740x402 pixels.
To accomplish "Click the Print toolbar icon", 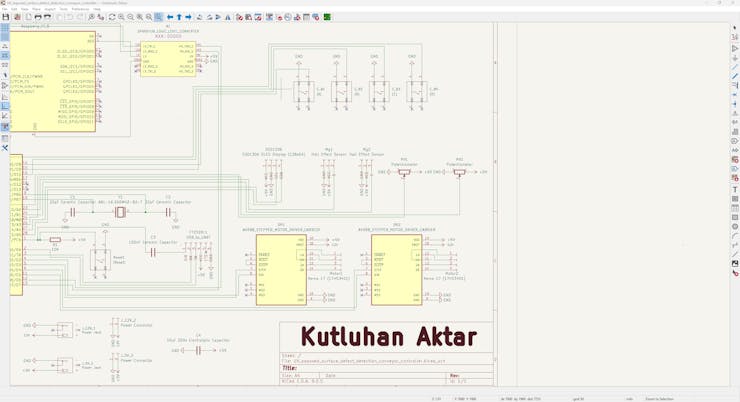I will click(x=38, y=17).
